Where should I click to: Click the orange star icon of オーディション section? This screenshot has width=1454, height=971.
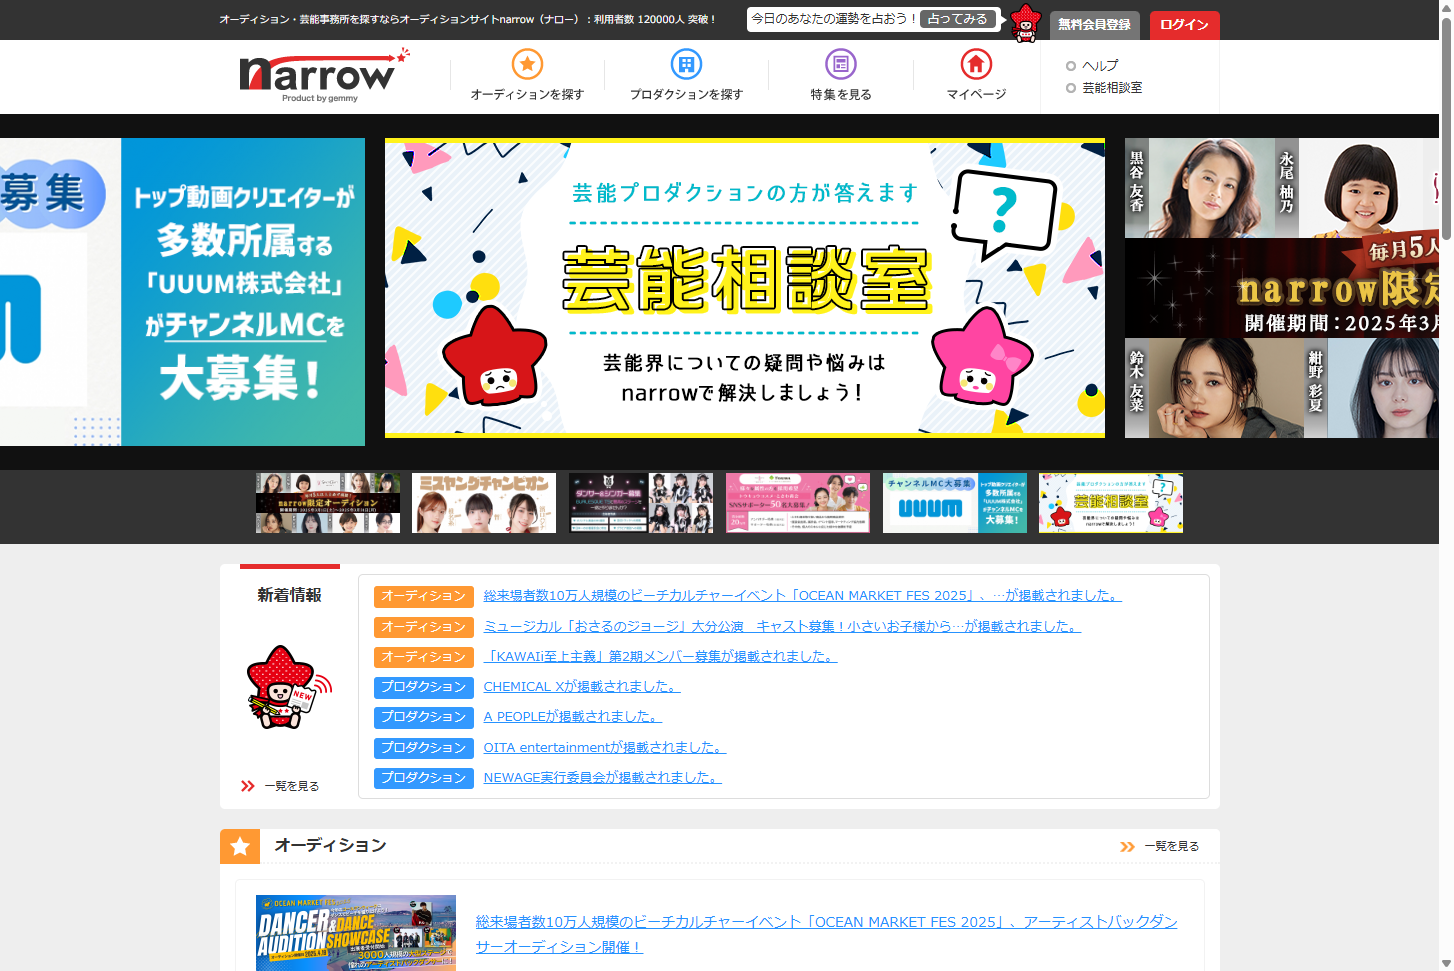point(240,846)
